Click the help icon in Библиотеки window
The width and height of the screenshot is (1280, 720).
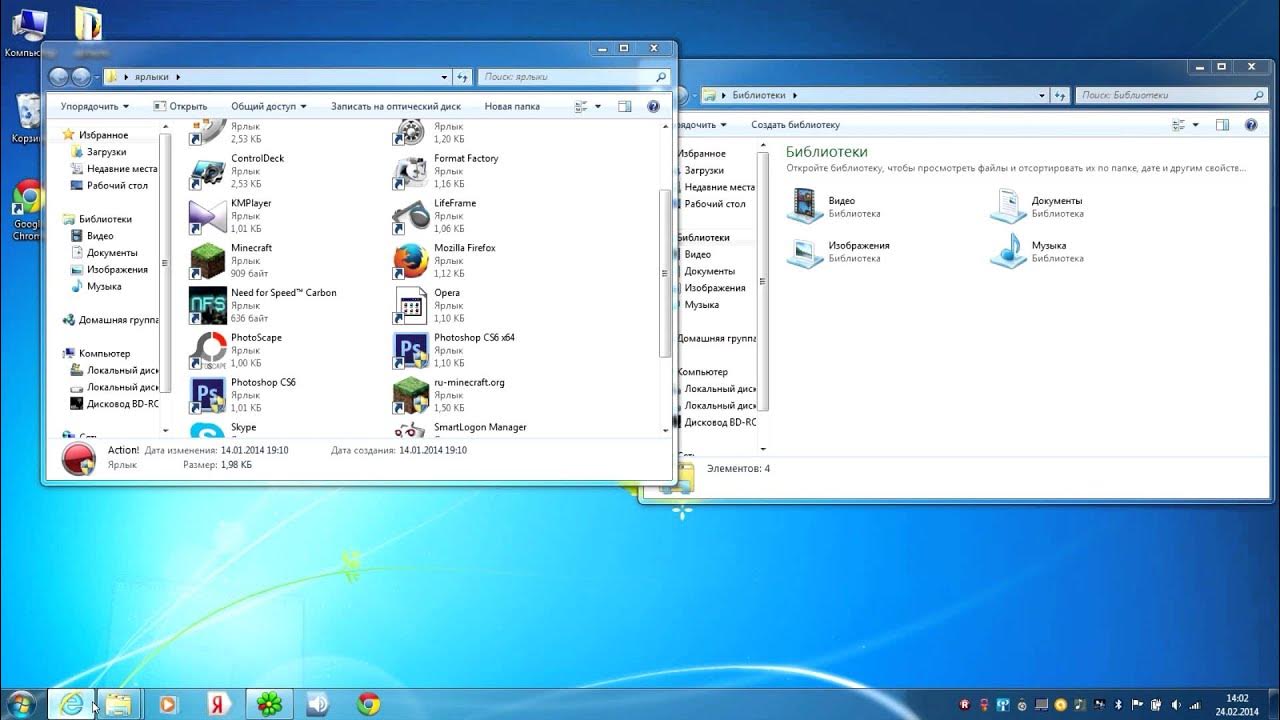pyautogui.click(x=1251, y=125)
